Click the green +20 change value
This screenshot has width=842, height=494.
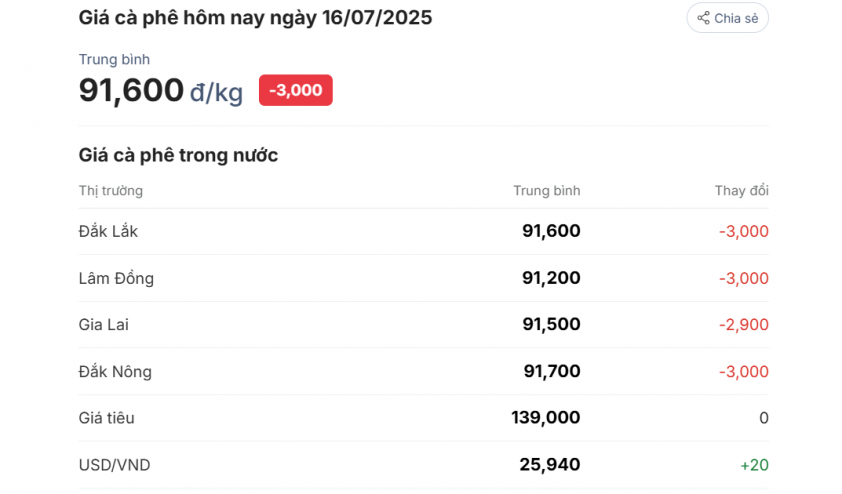tap(754, 465)
